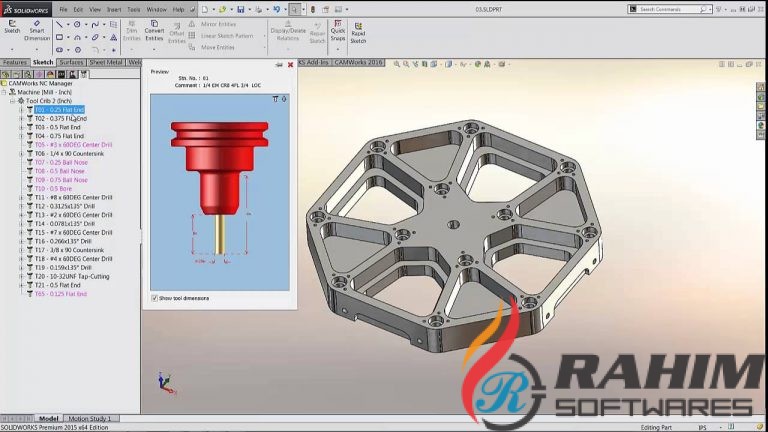The image size is (768, 432).
Task: Collapse the Machine [Mill - Inch] node
Action: tap(4, 92)
